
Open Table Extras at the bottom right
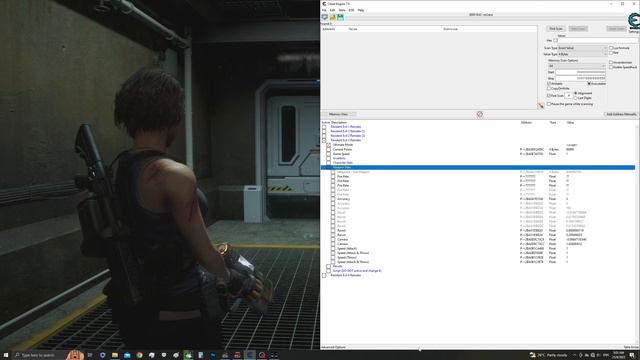(631, 347)
